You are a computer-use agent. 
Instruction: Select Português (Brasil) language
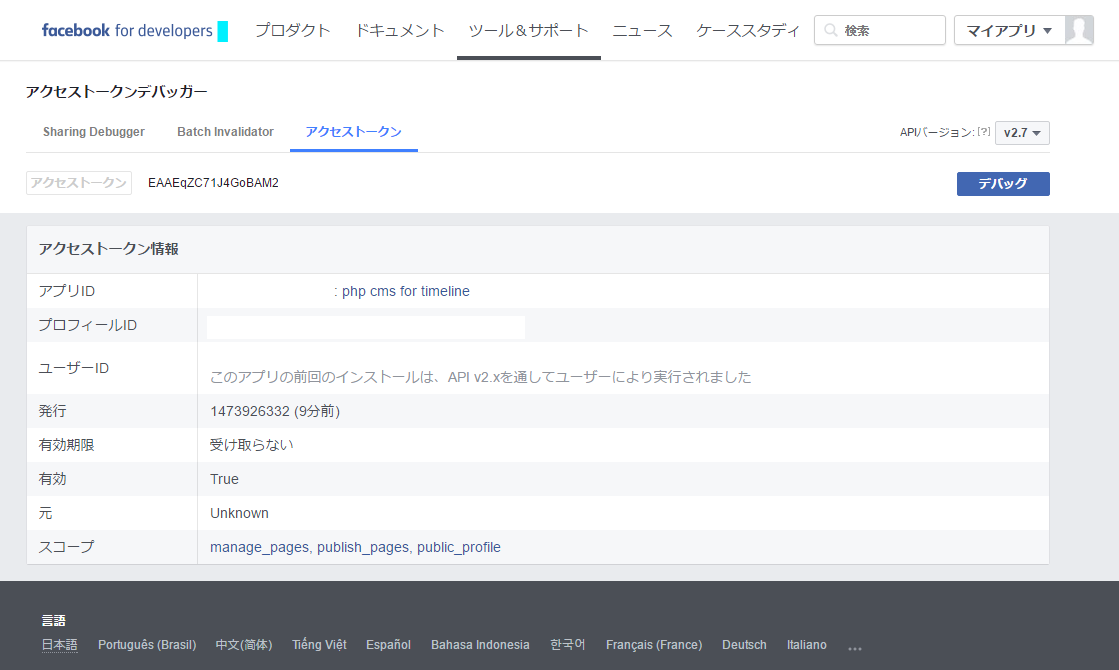147,645
